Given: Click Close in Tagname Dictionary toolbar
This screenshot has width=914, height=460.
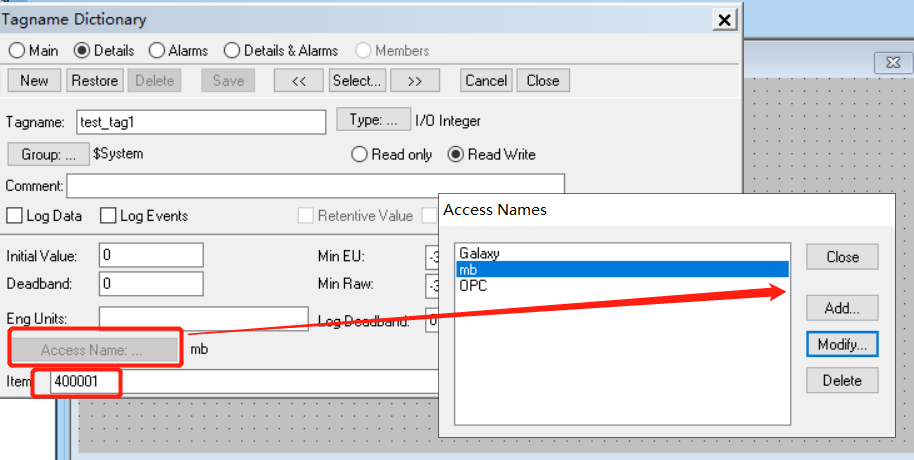Looking at the screenshot, I should (x=543, y=80).
